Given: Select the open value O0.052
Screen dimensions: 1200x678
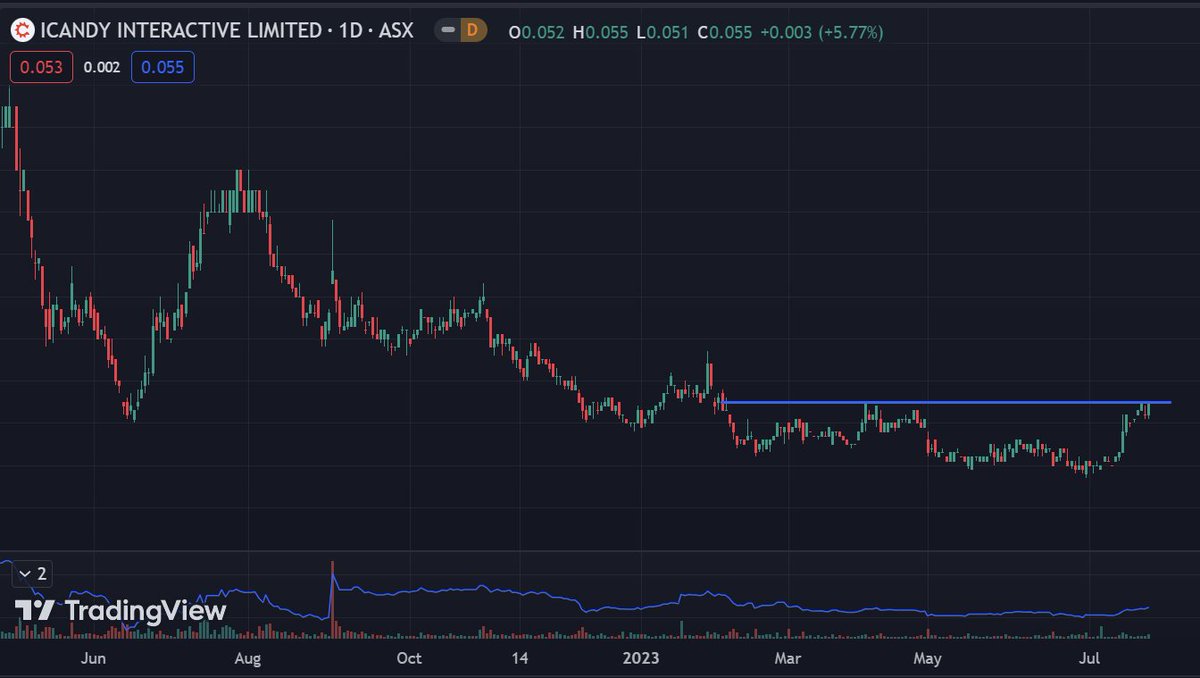Looking at the screenshot, I should 537,32.
